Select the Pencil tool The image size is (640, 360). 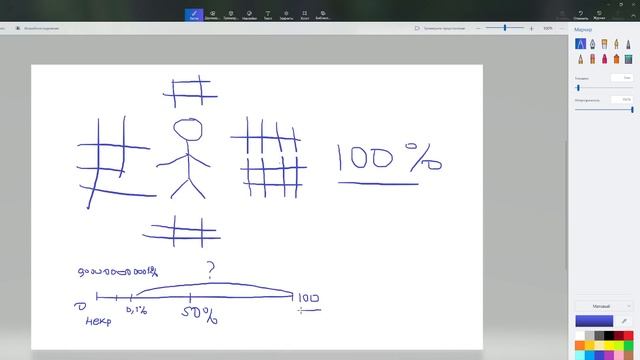click(580, 59)
